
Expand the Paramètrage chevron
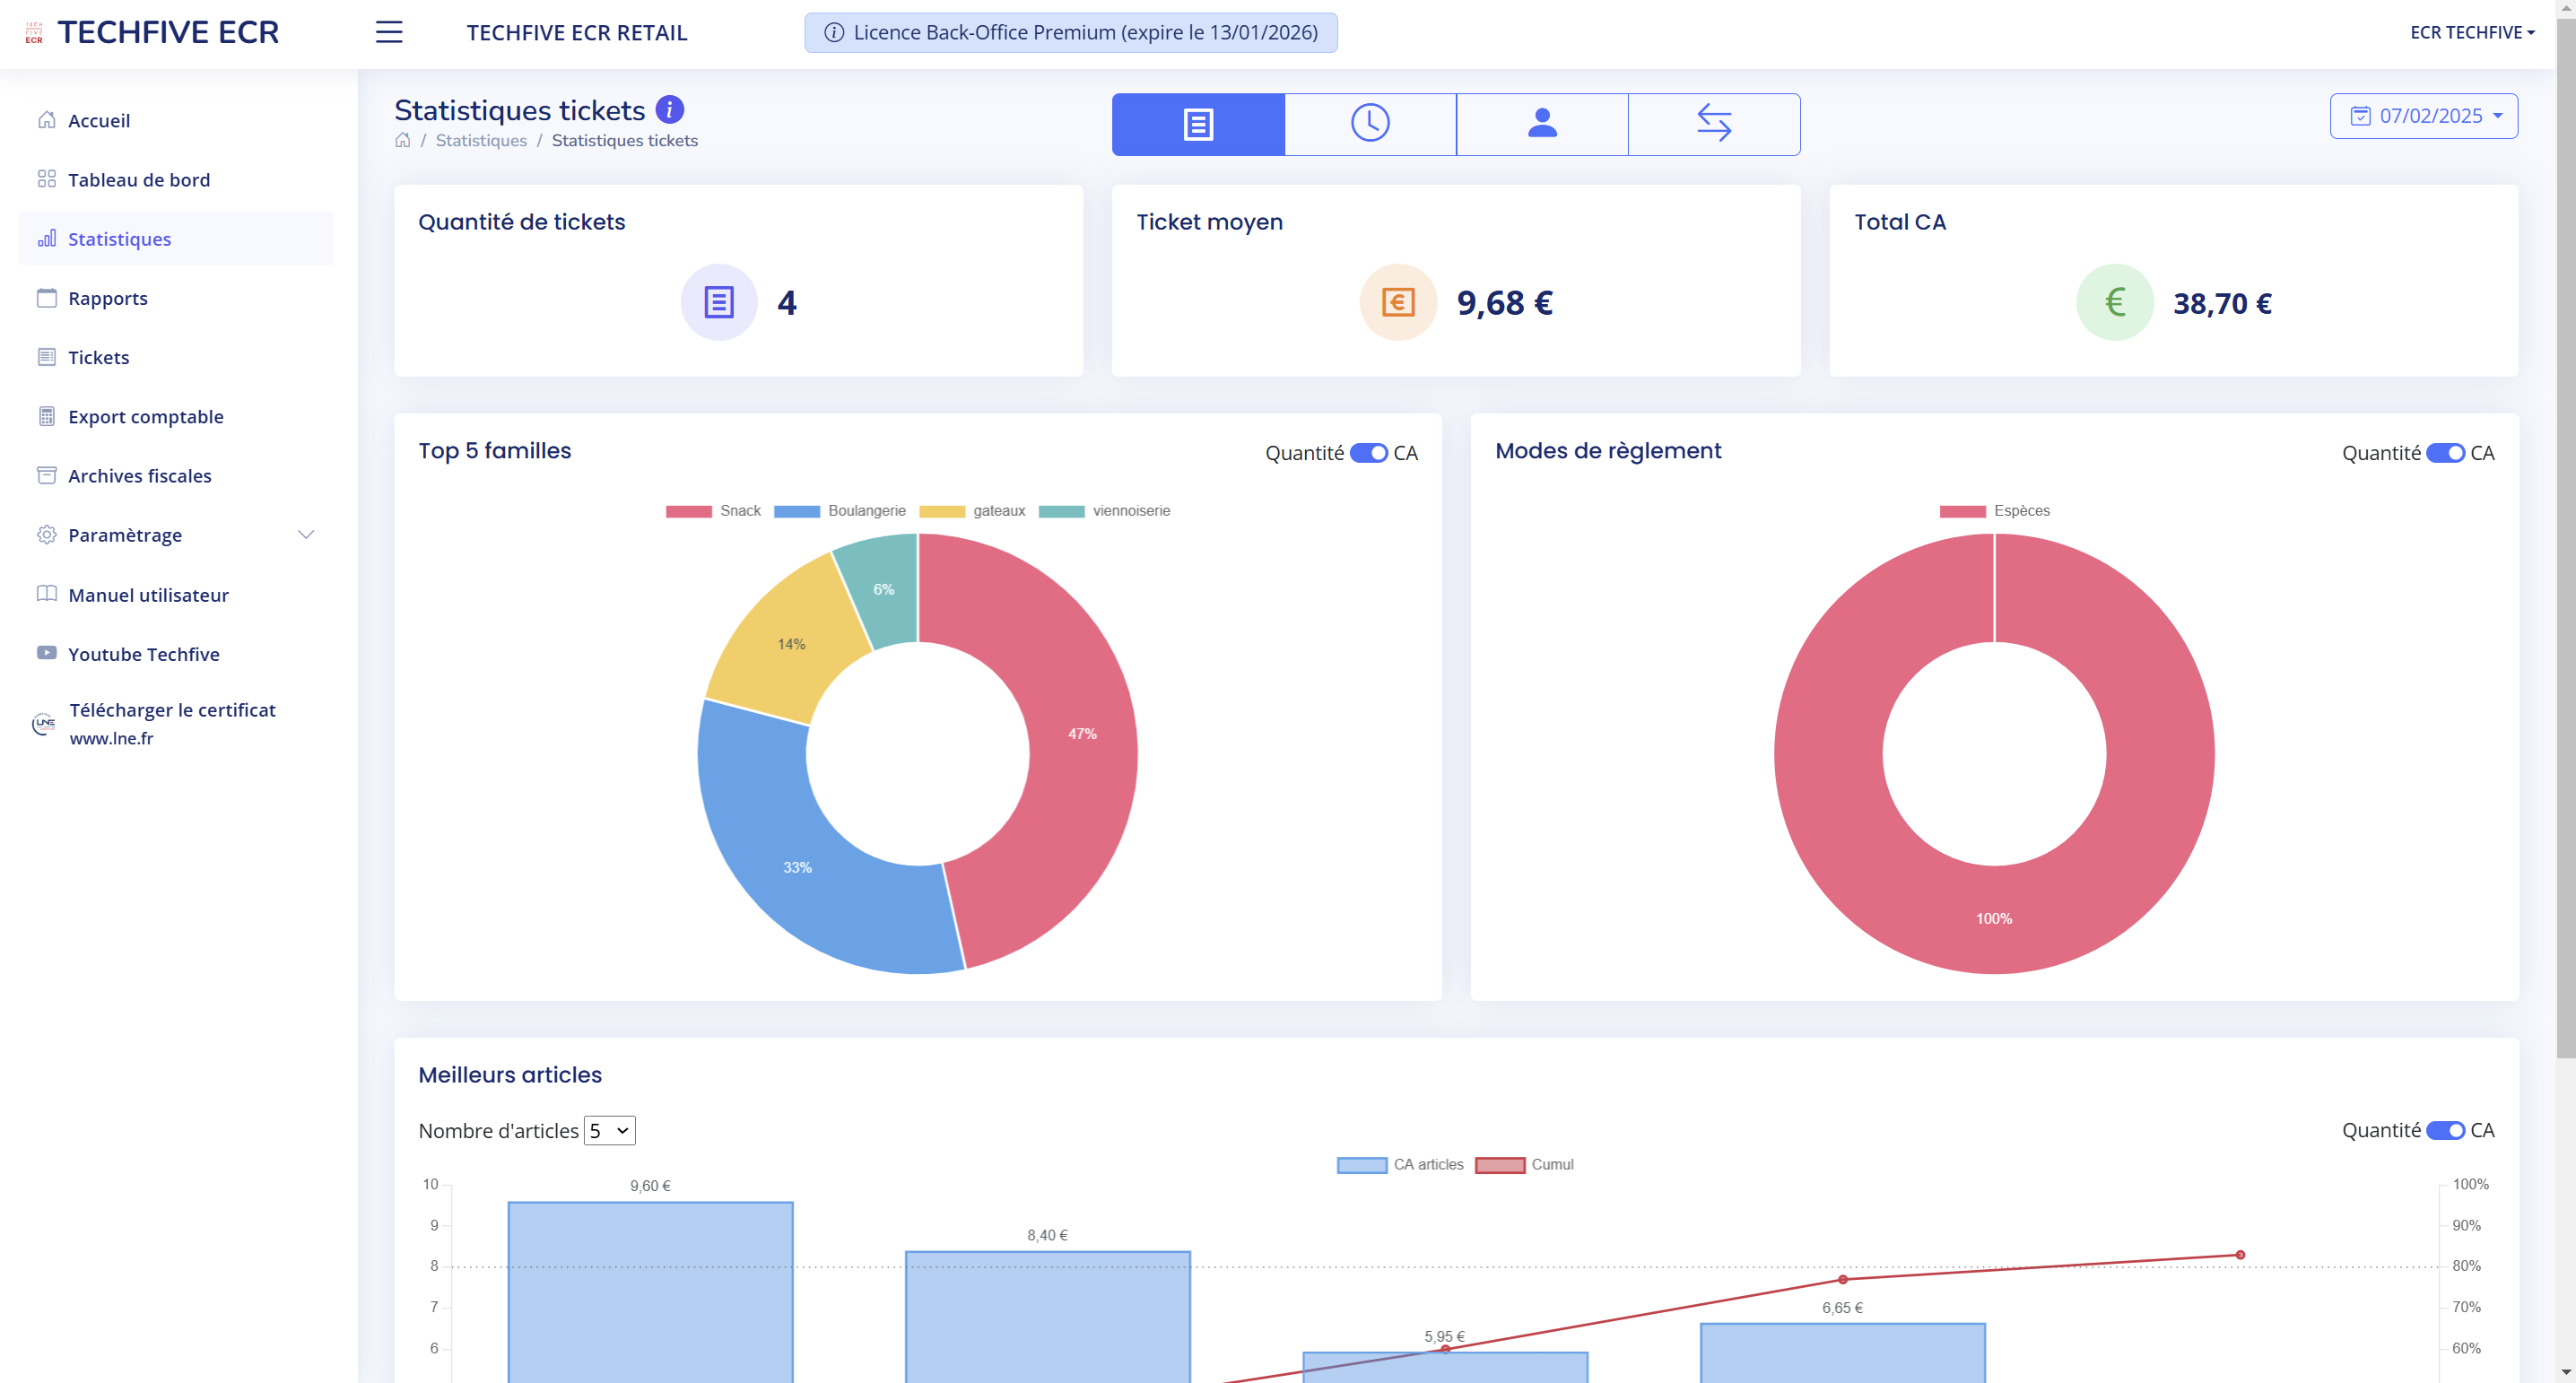pos(306,535)
